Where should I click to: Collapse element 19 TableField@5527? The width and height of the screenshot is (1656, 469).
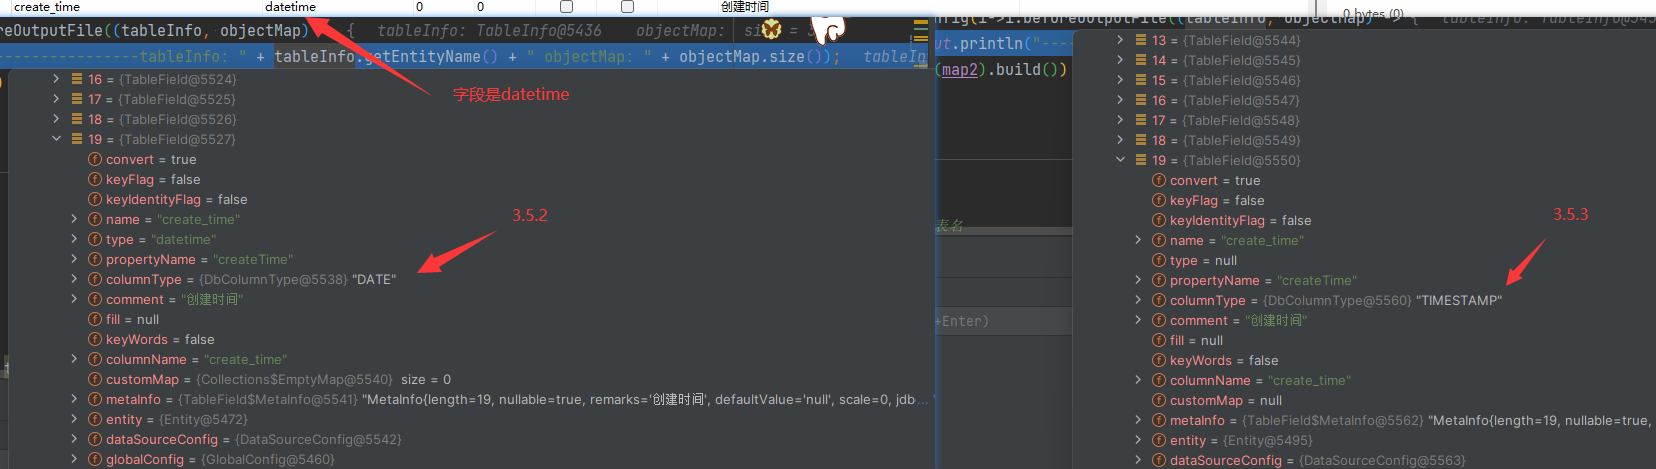57,139
